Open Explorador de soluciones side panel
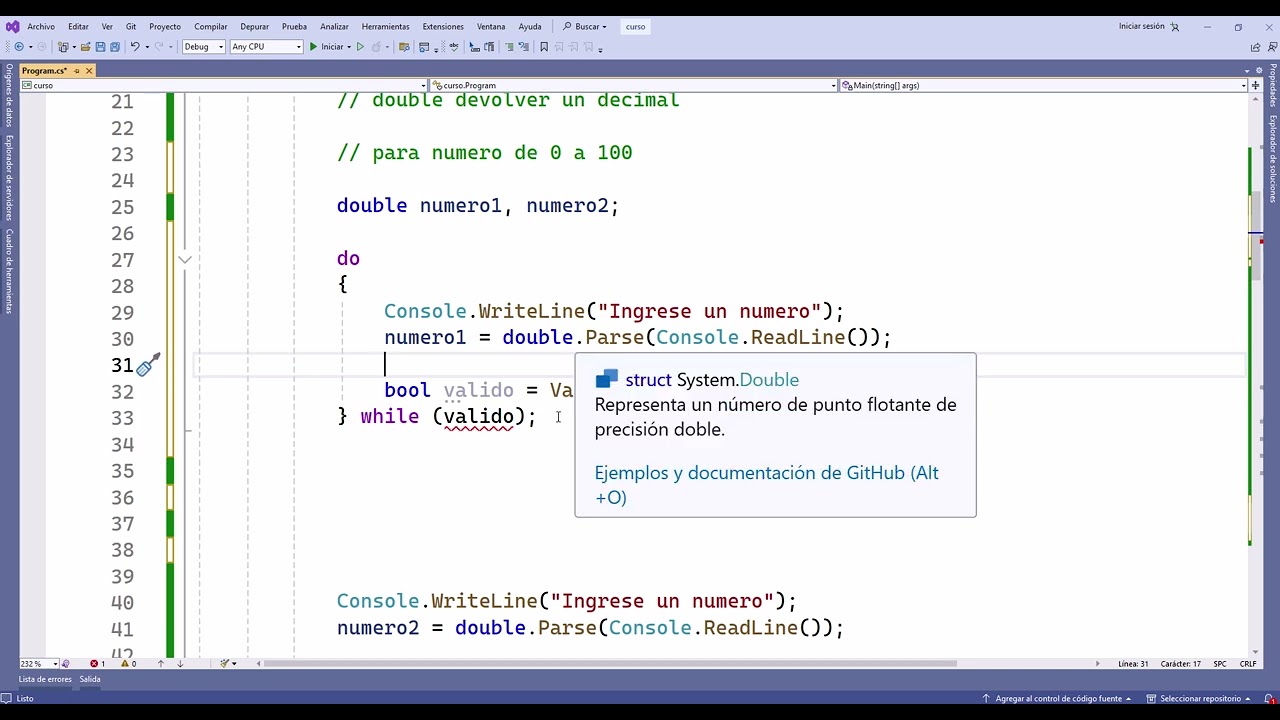 coord(1273,158)
